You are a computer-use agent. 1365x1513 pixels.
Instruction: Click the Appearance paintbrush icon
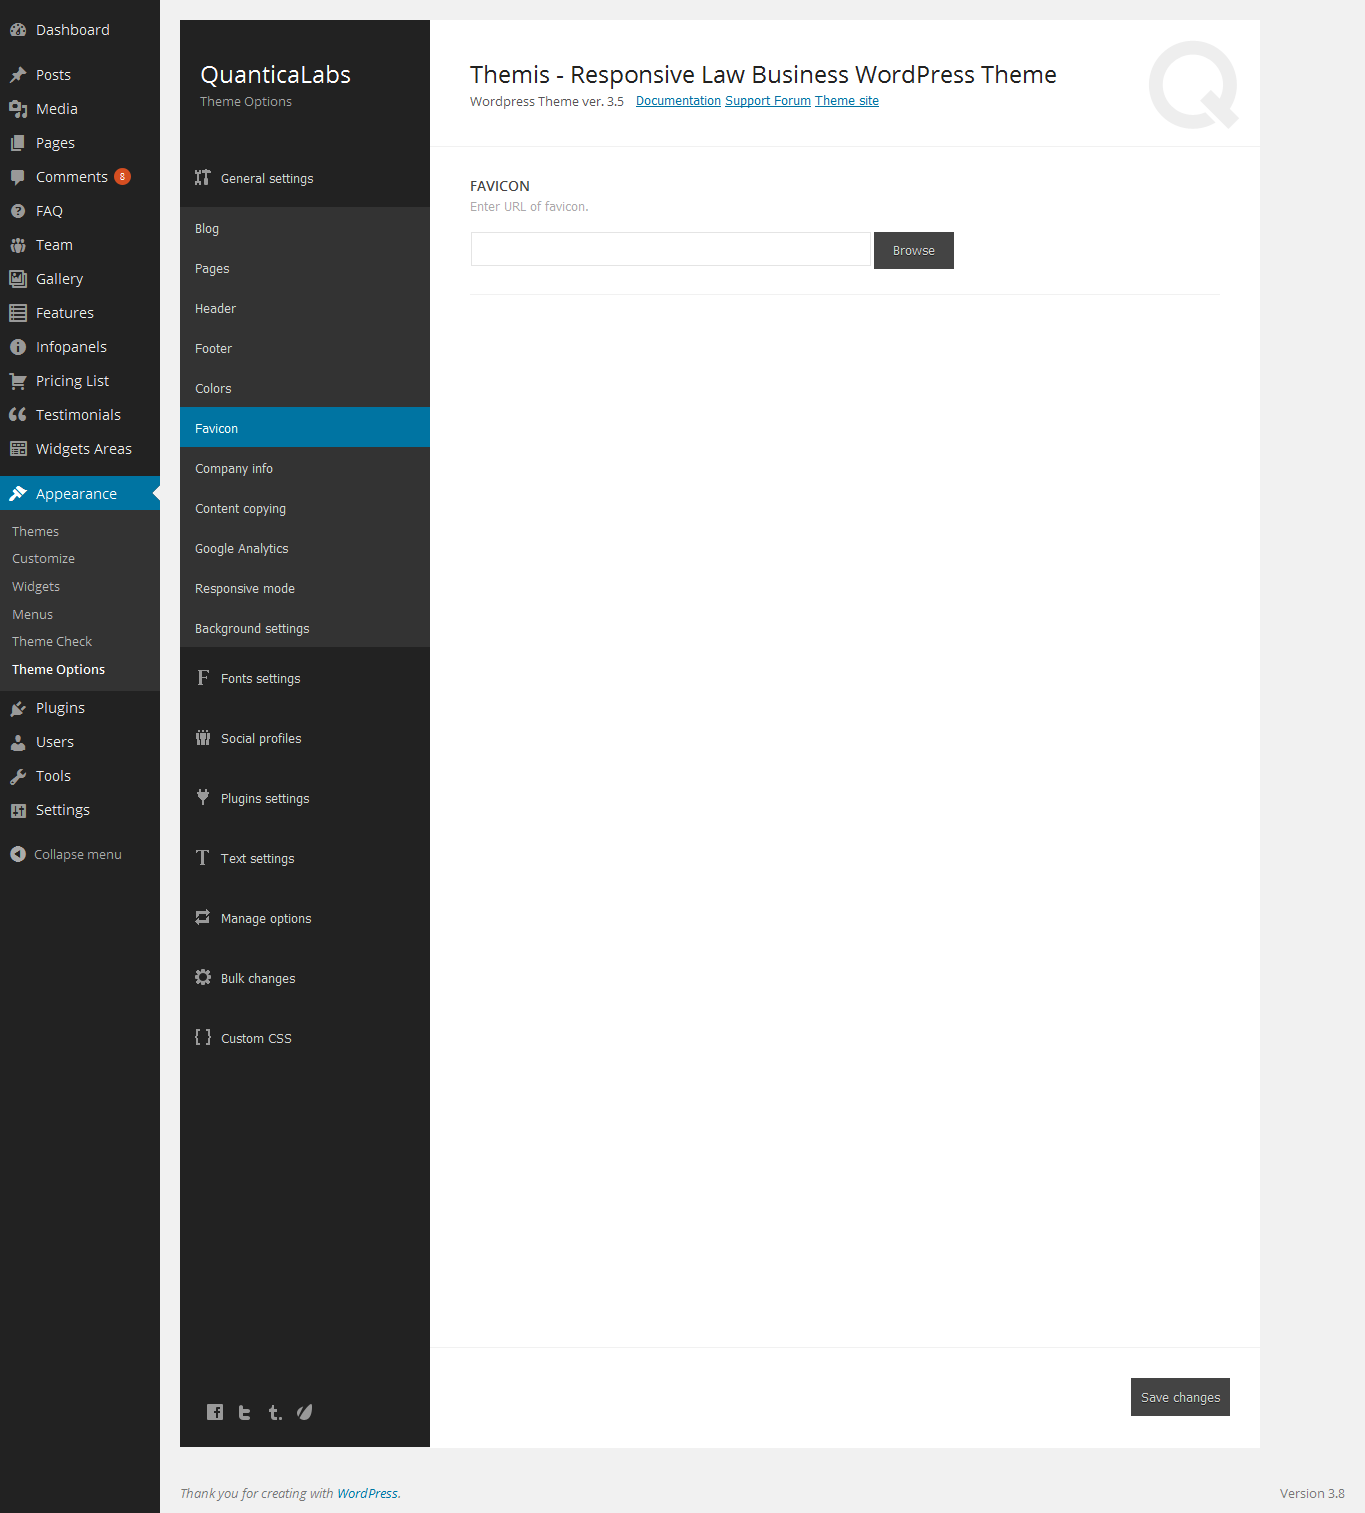coord(18,494)
